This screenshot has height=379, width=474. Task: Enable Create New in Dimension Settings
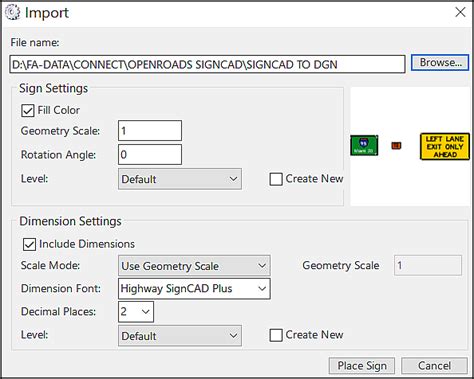coord(276,335)
